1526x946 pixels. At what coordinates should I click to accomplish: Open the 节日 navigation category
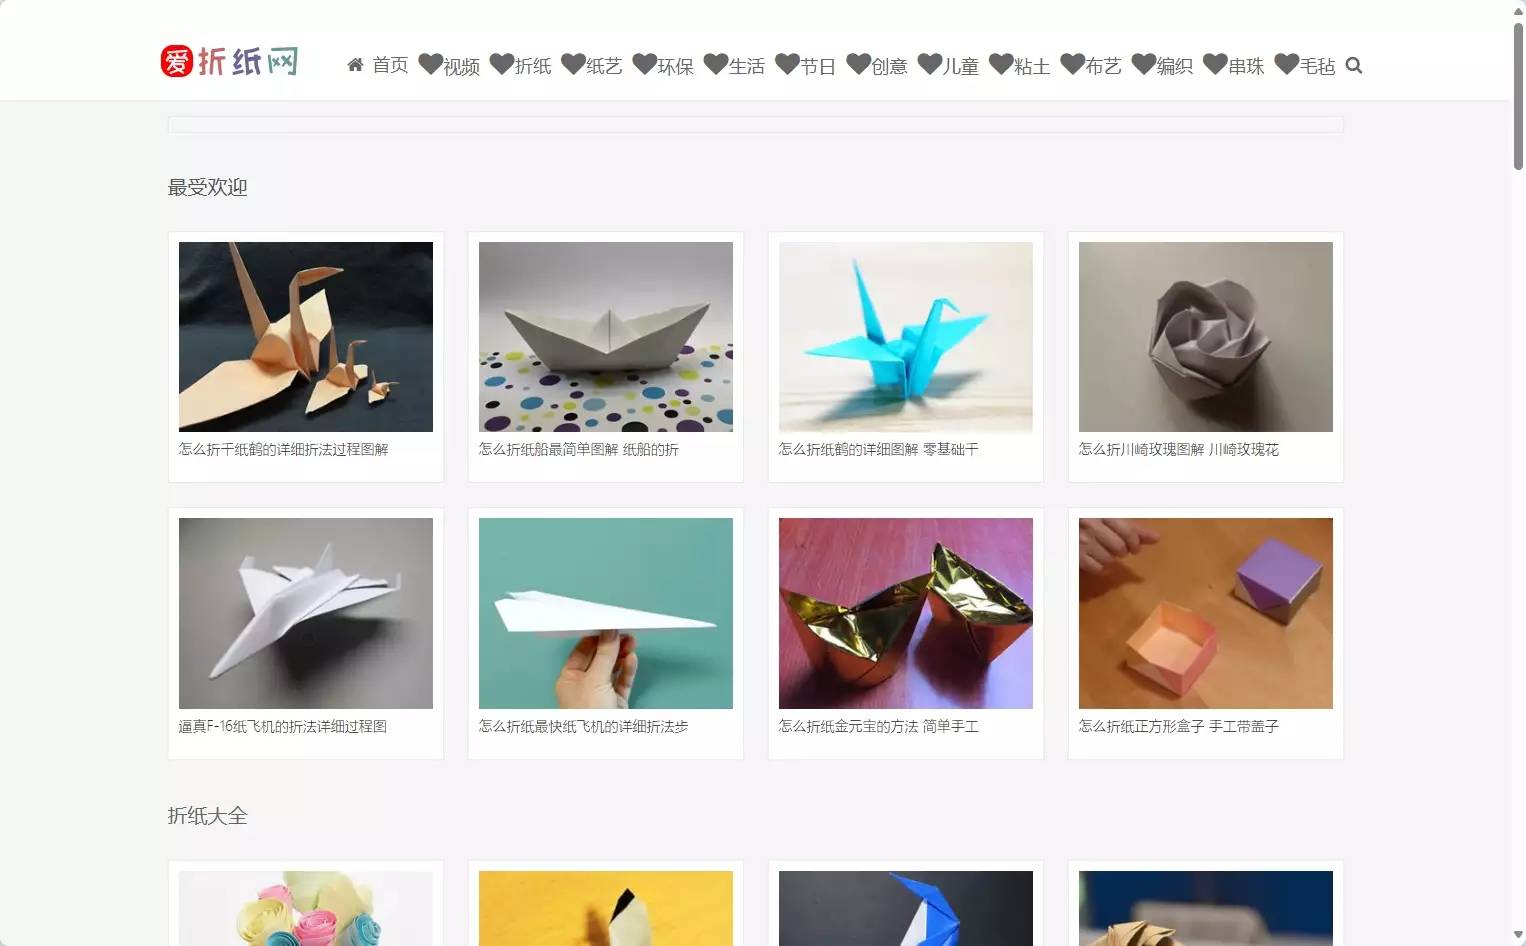[818, 67]
